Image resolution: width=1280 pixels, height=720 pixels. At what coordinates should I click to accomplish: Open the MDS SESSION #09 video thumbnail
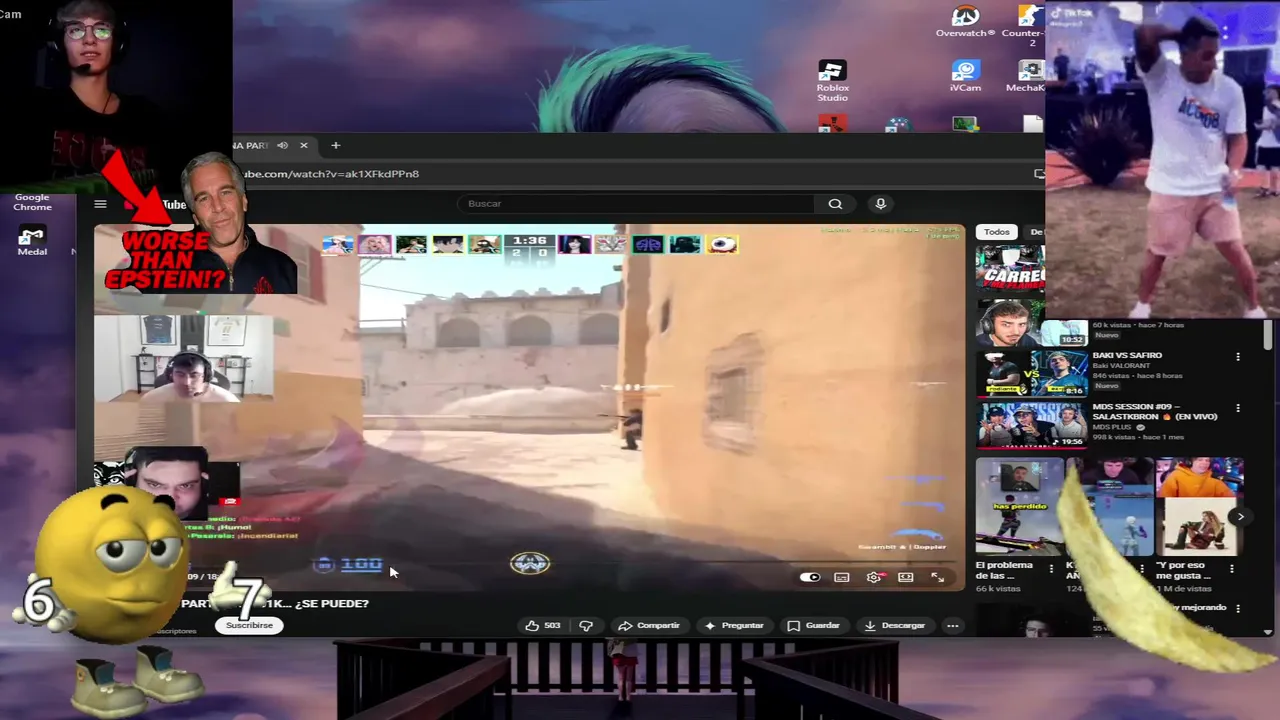(1032, 425)
